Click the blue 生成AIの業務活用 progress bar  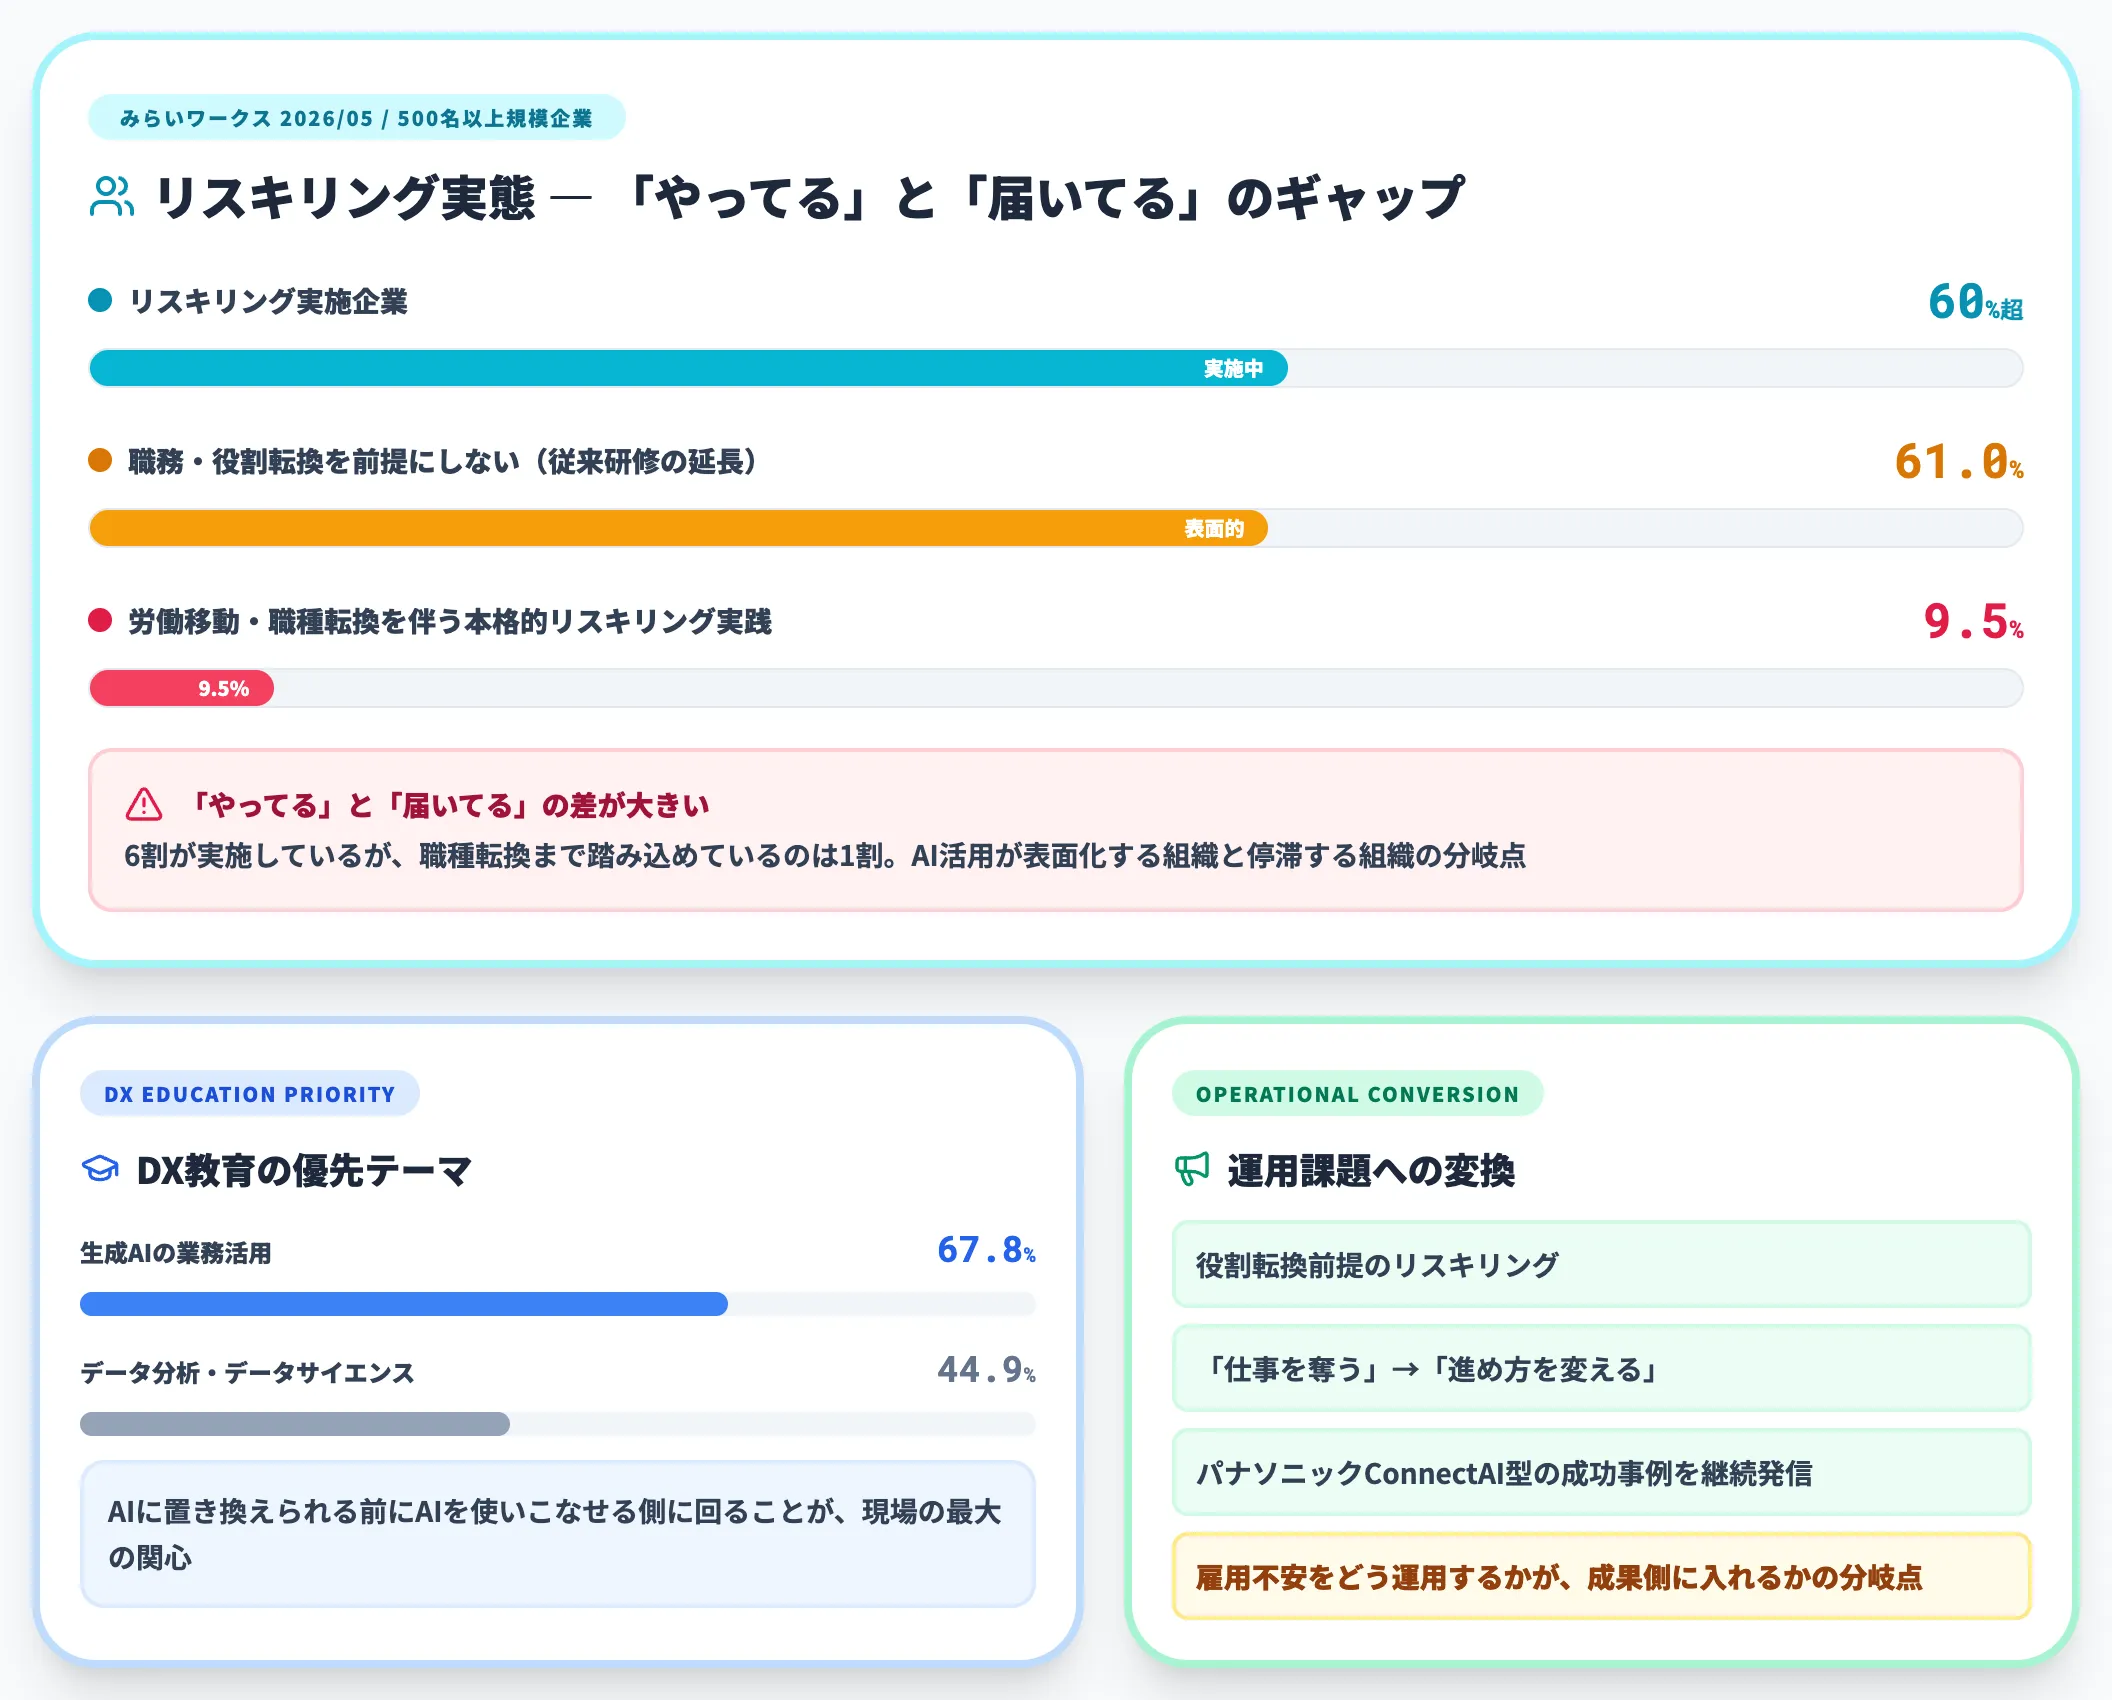404,1304
